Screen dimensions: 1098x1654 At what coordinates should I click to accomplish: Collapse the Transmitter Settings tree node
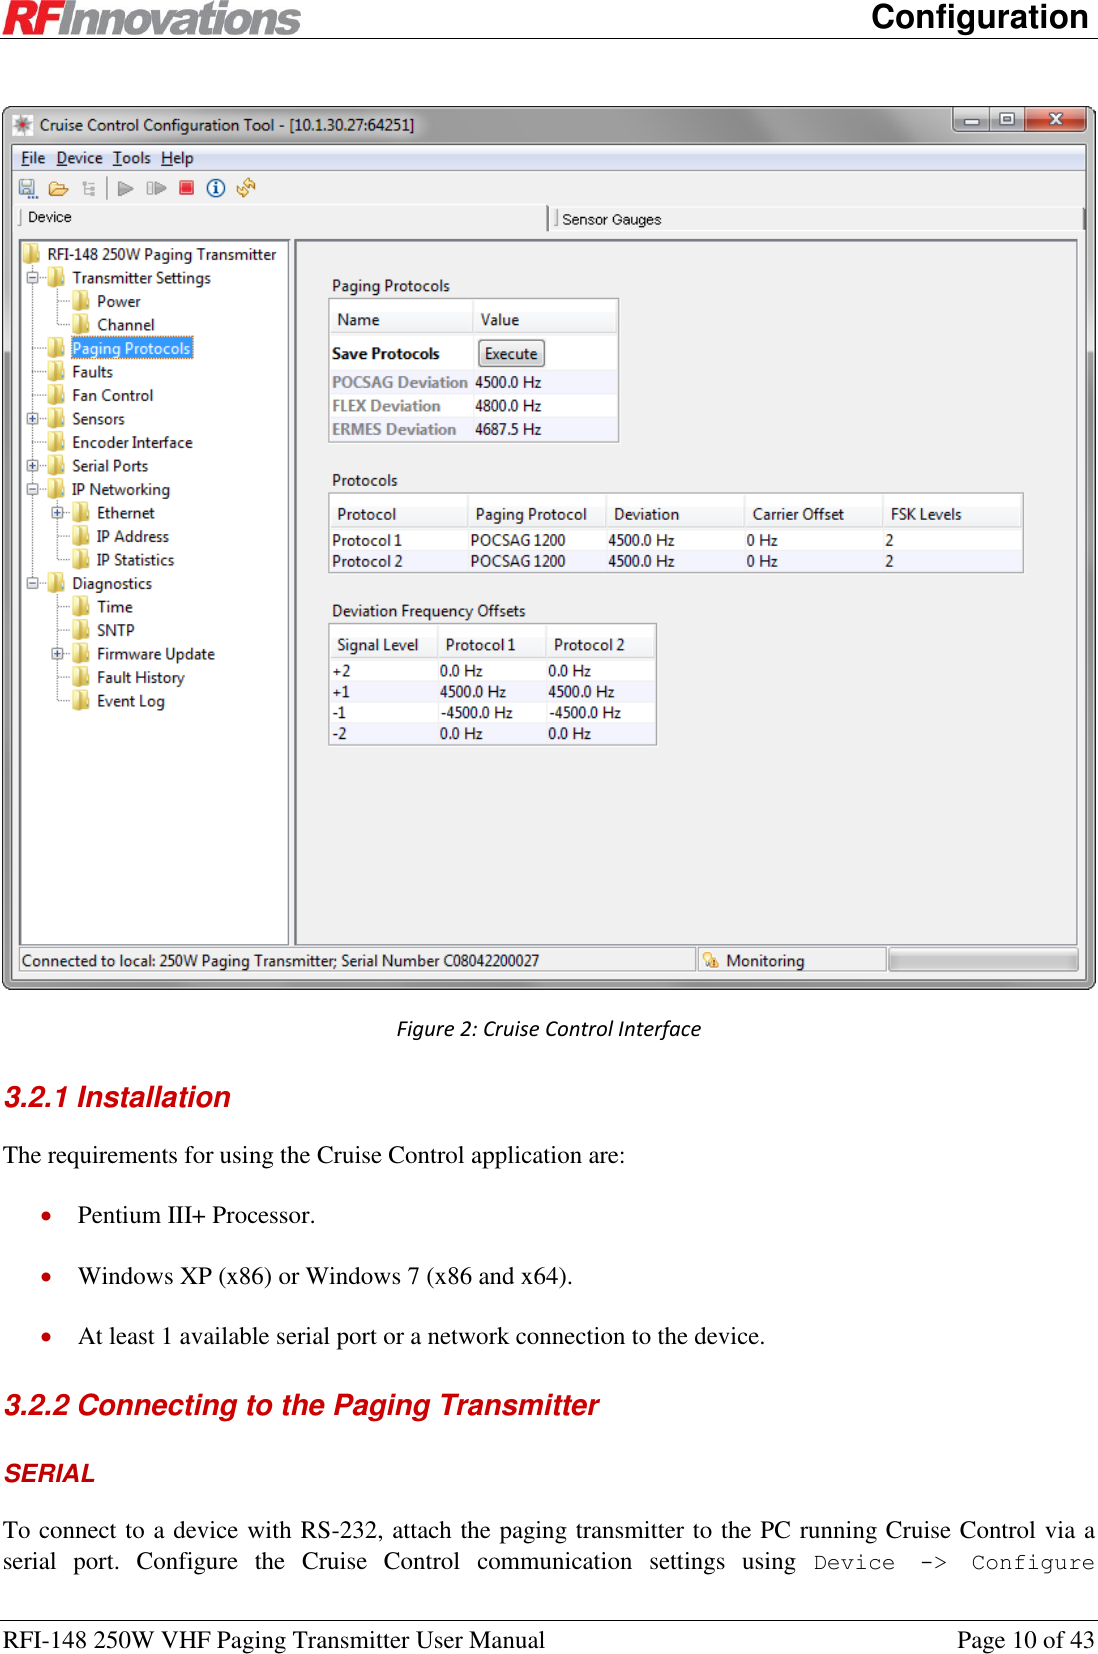click(32, 277)
